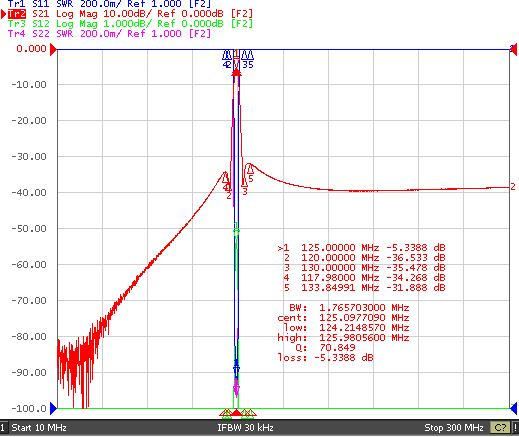Click the C? correction status indicator

point(500,428)
